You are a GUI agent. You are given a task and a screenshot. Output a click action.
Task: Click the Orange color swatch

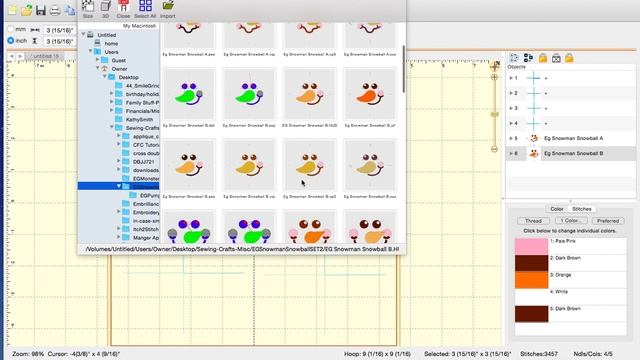(531, 280)
